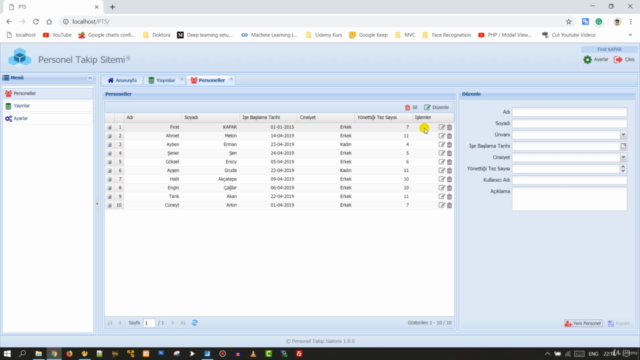Delete Ahmet Mekin's row
This screenshot has height=360, width=640.
coord(449,136)
